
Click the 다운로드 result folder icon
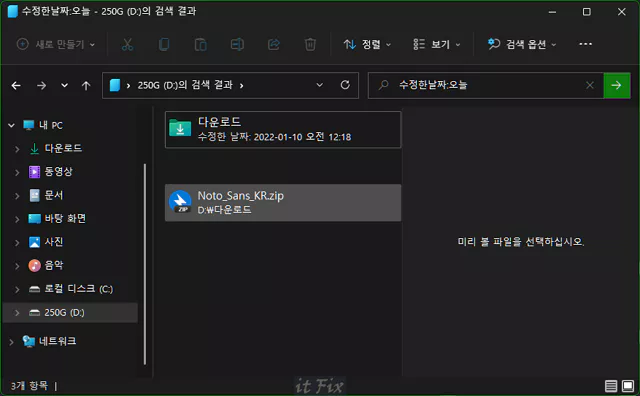(x=180, y=128)
